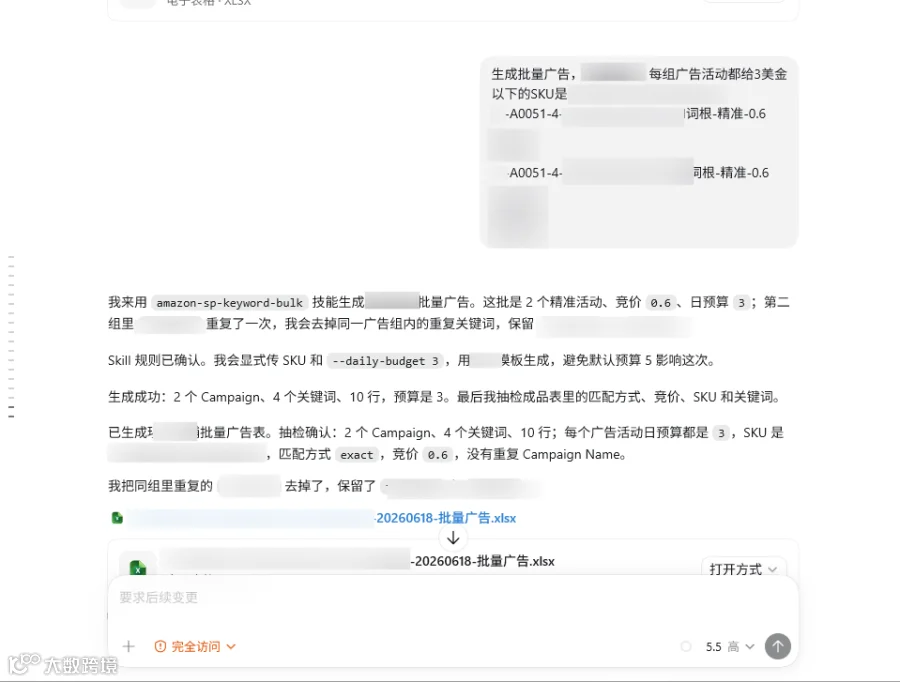Image resolution: width=900 pixels, height=682 pixels.
Task: Click the exact match-type code tag
Action: (356, 455)
